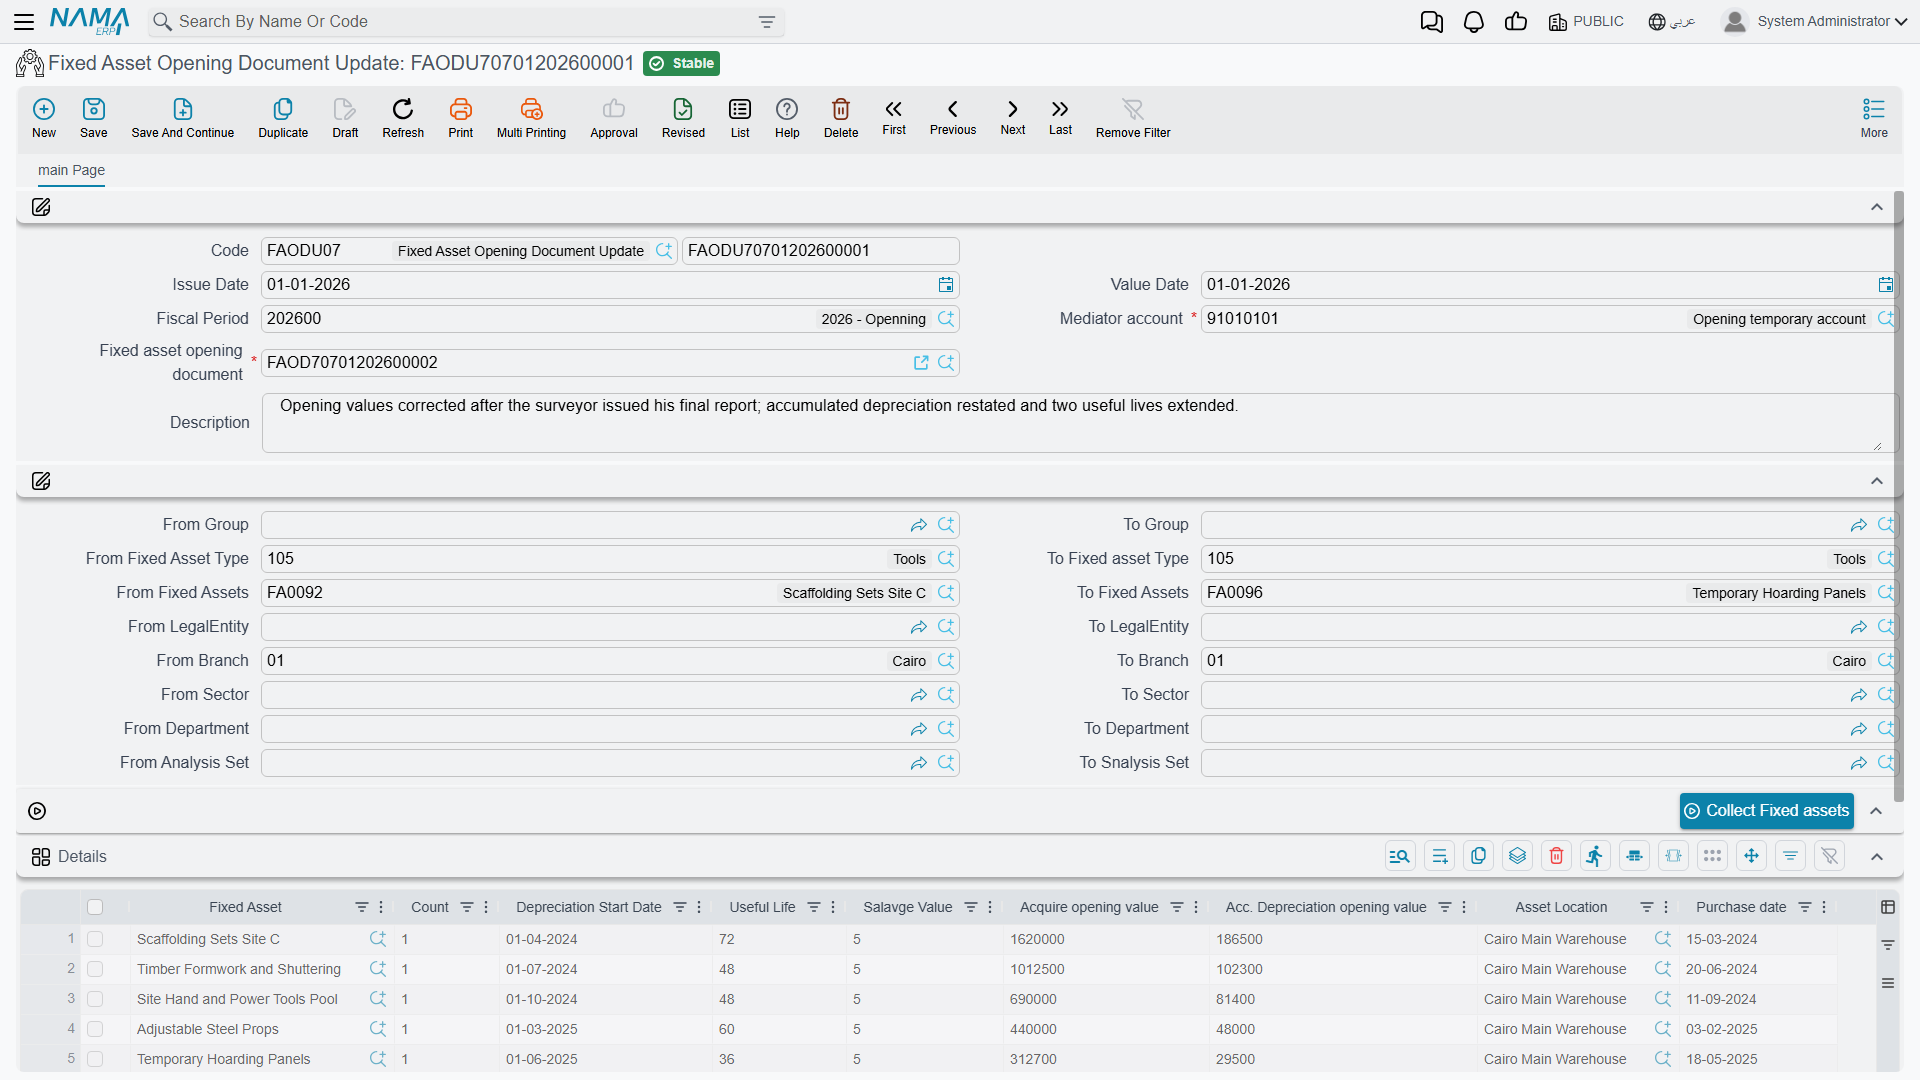Screen dimensions: 1920x1080
Task: Click the Mediator account field
Action: point(1548,319)
